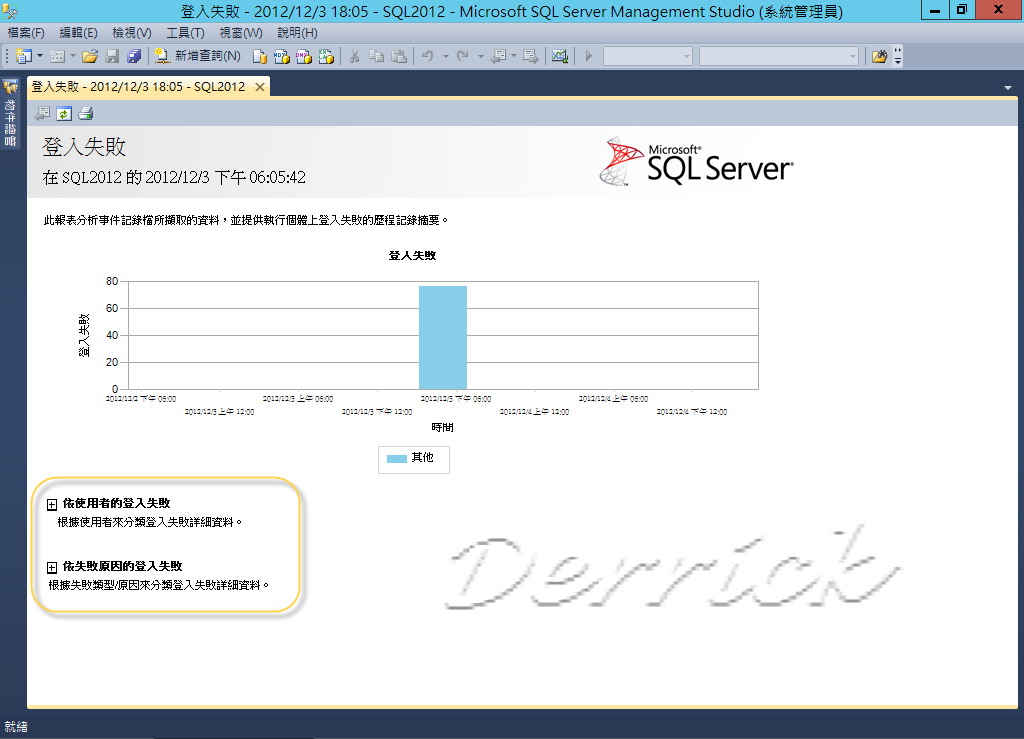This screenshot has height=739, width=1024.
Task: Open the 視窗(W) menu
Action: pos(241,33)
